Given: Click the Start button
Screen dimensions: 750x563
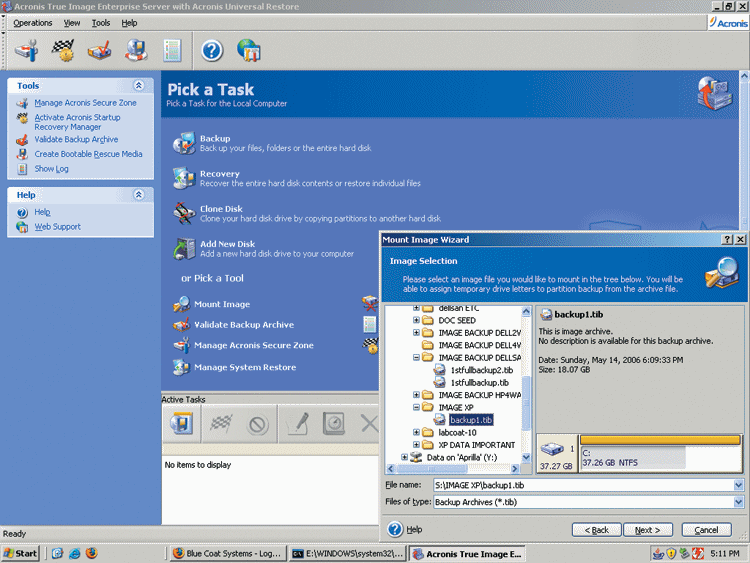Looking at the screenshot, I should coord(21,553).
